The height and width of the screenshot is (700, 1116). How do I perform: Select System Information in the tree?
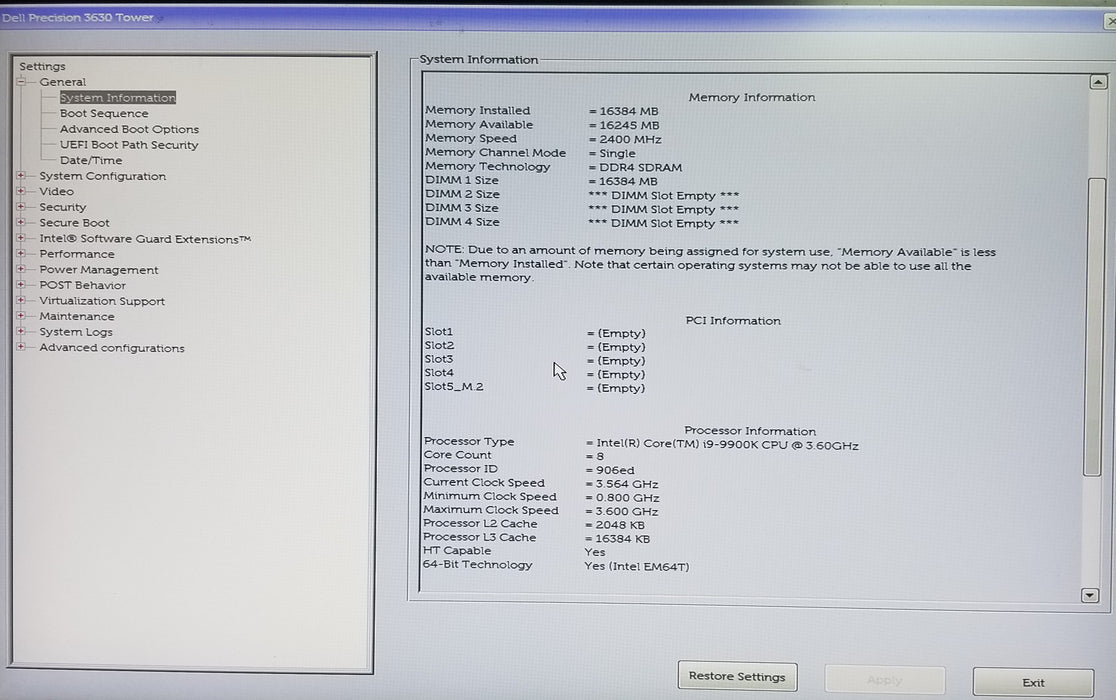pyautogui.click(x=117, y=97)
